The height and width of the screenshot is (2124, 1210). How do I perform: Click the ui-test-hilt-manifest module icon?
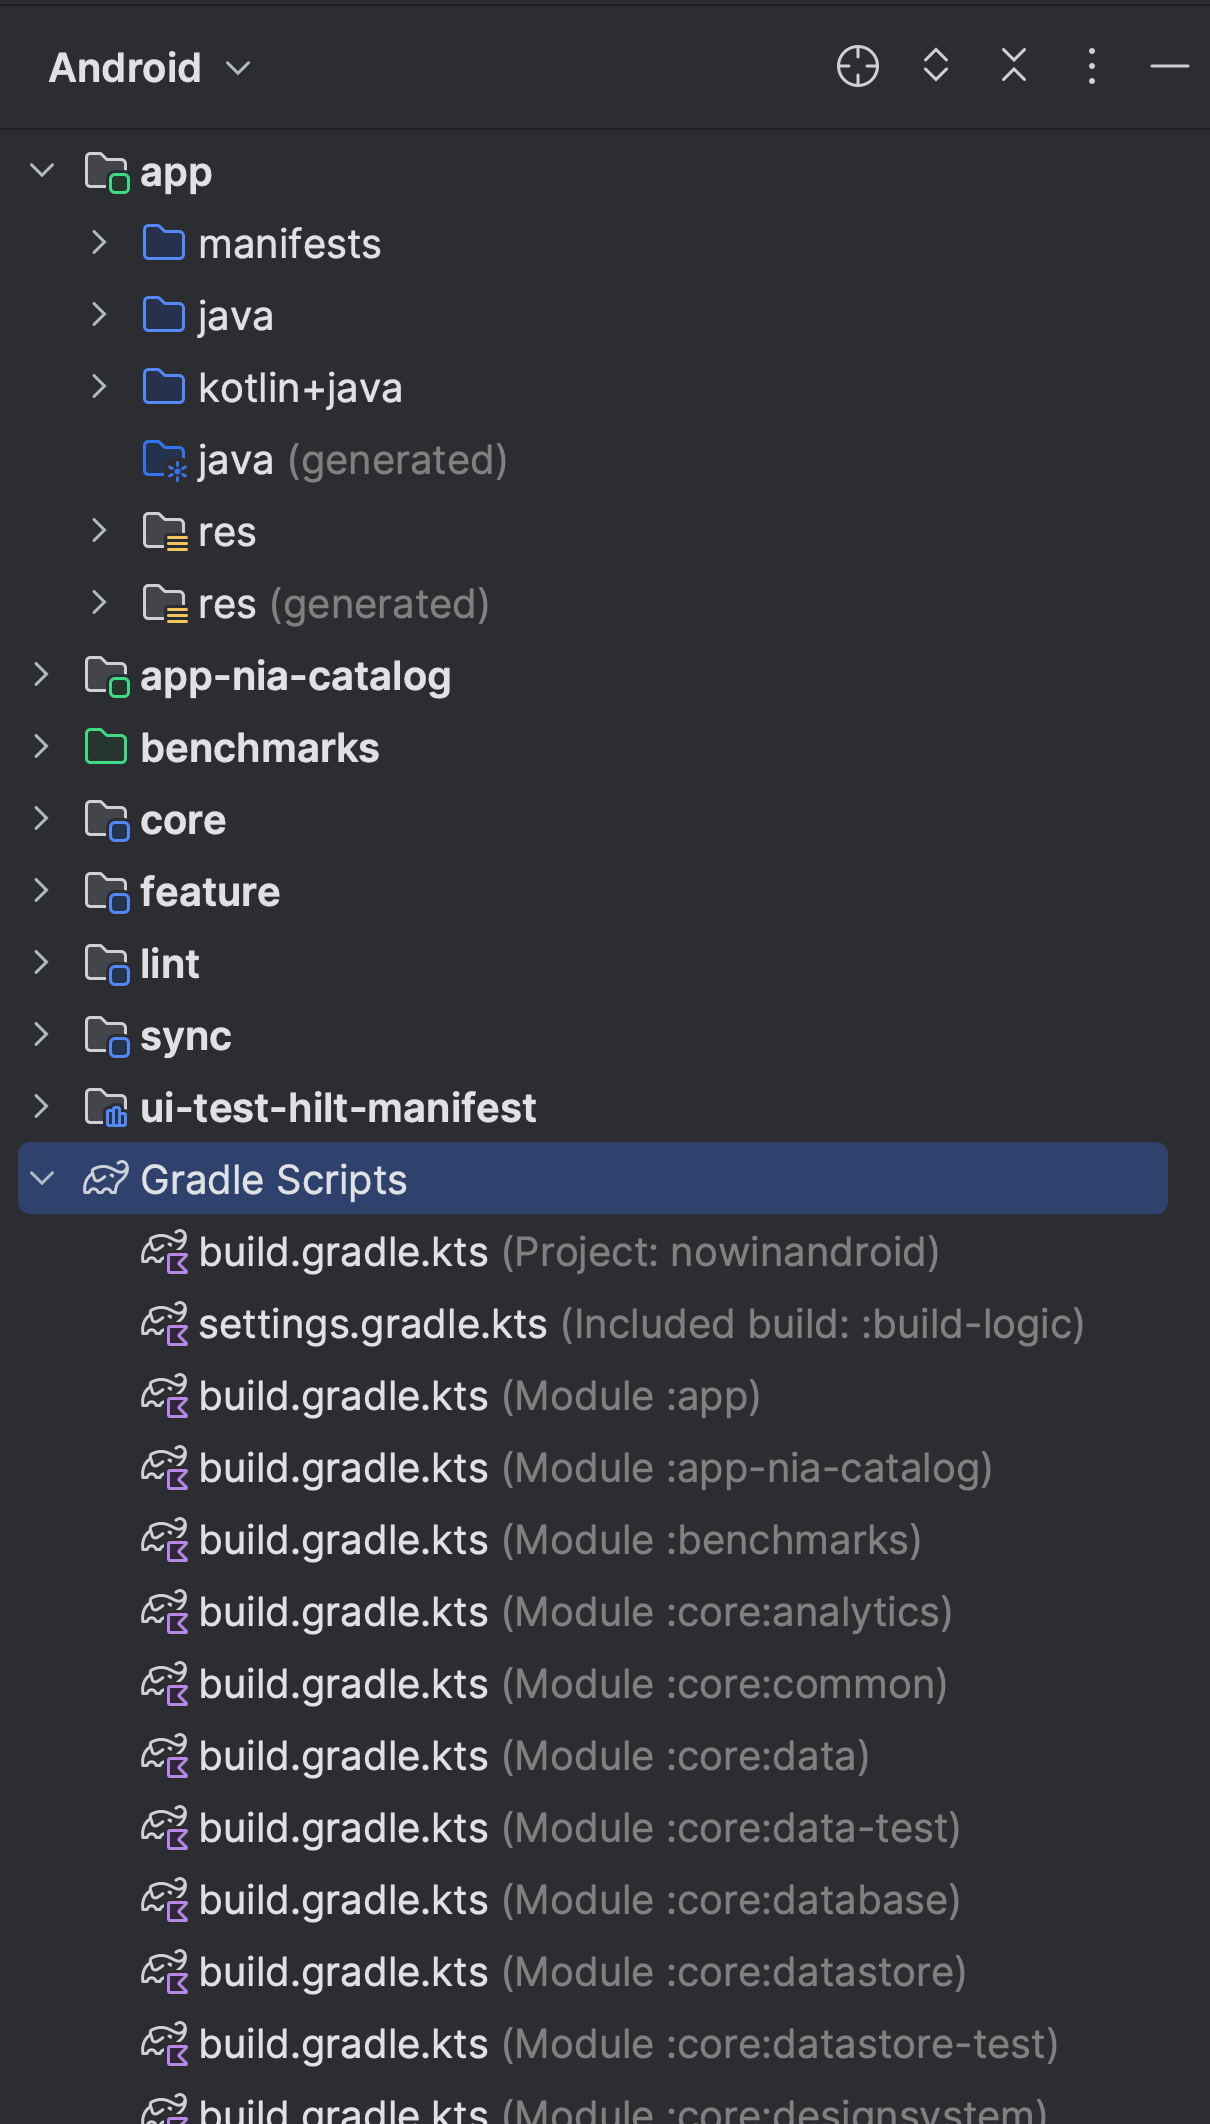click(106, 1107)
